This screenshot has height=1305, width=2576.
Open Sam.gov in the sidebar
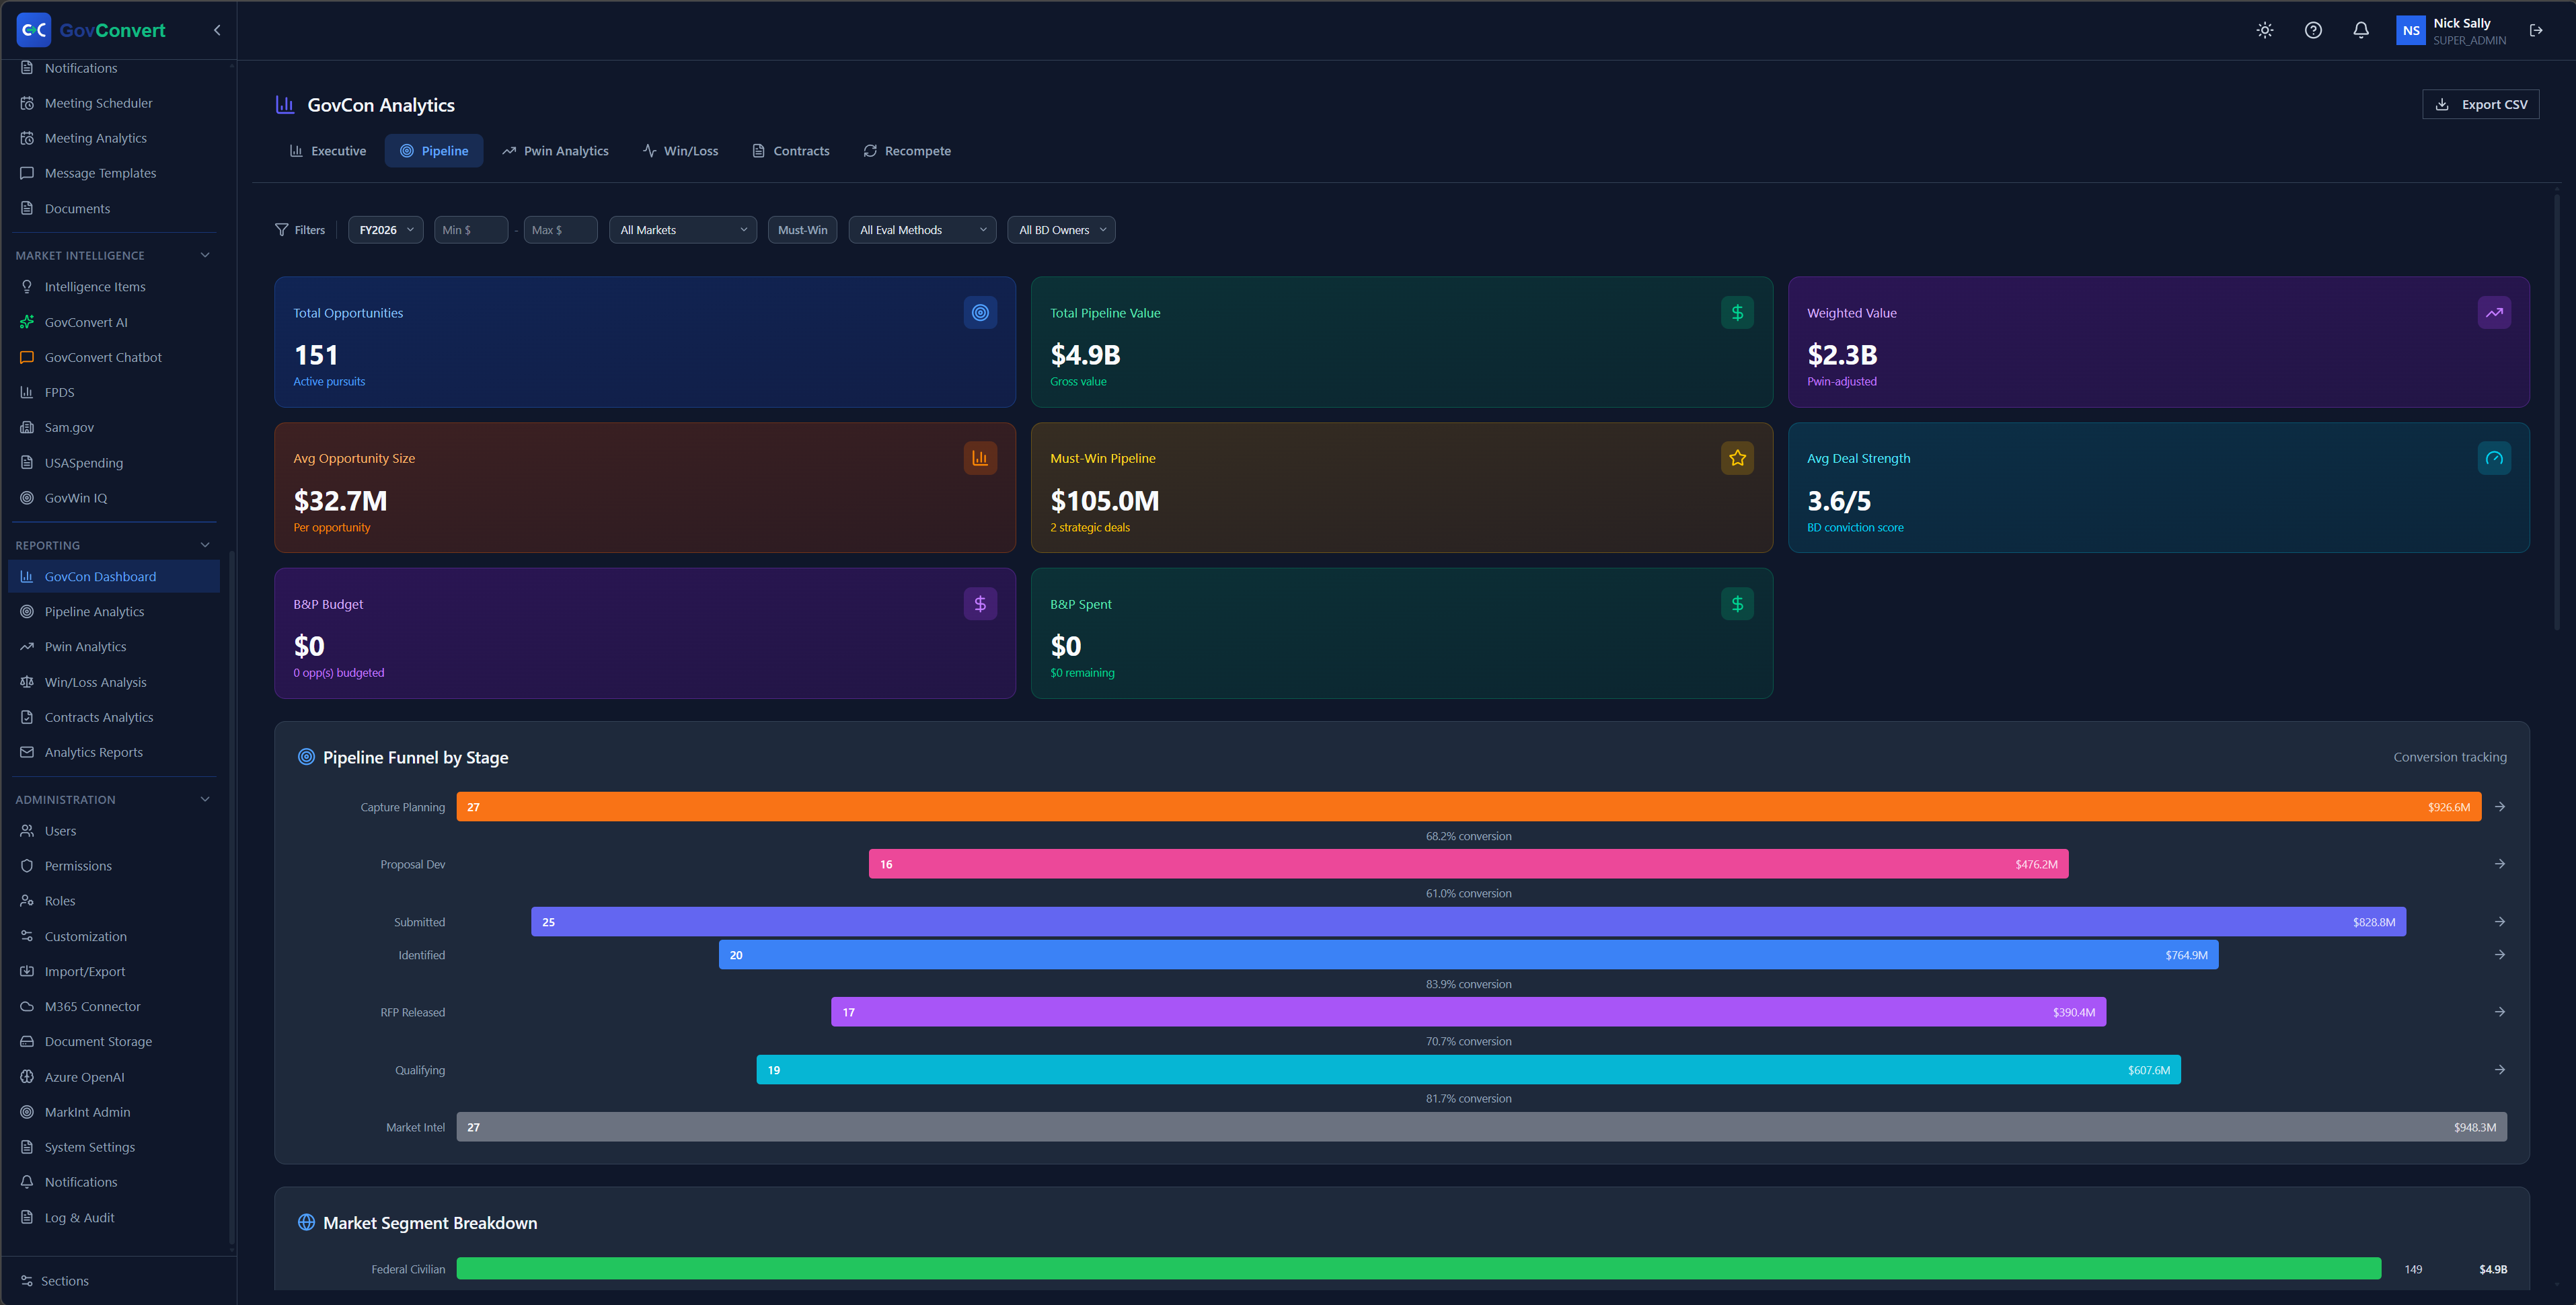(114, 427)
